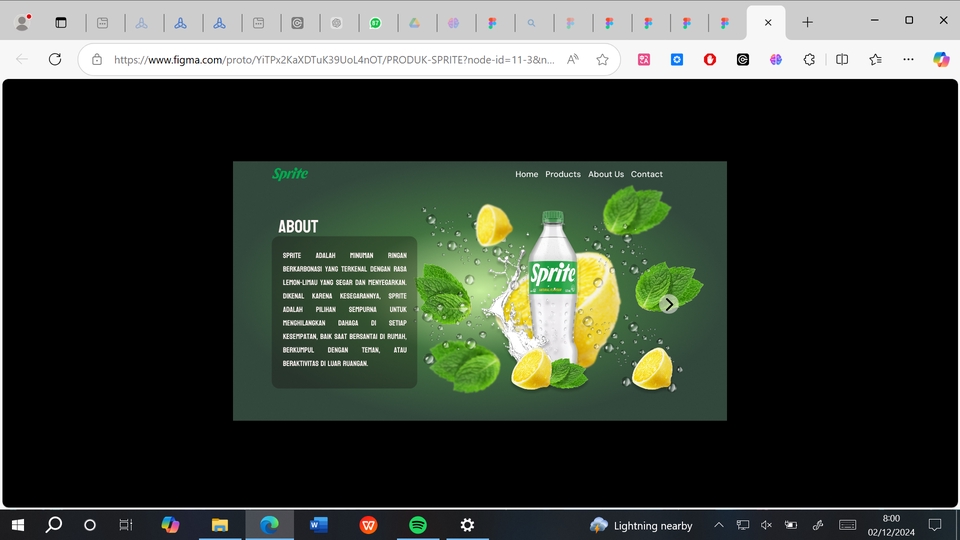Screen dimensions: 960x540
Task: Click the browser back arrow
Action: tap(22, 59)
